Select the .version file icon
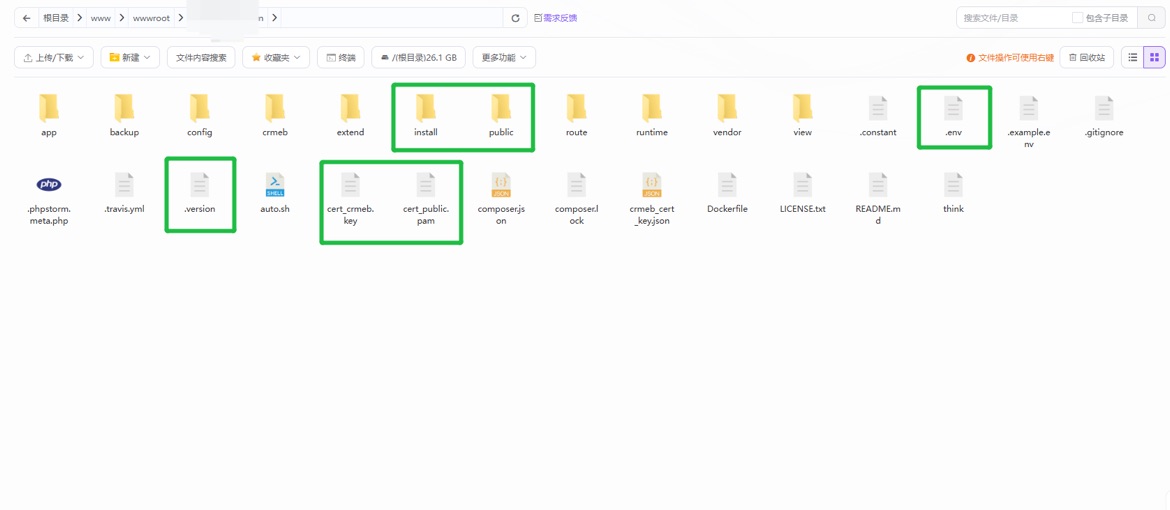This screenshot has height=510, width=1170. click(x=199, y=184)
